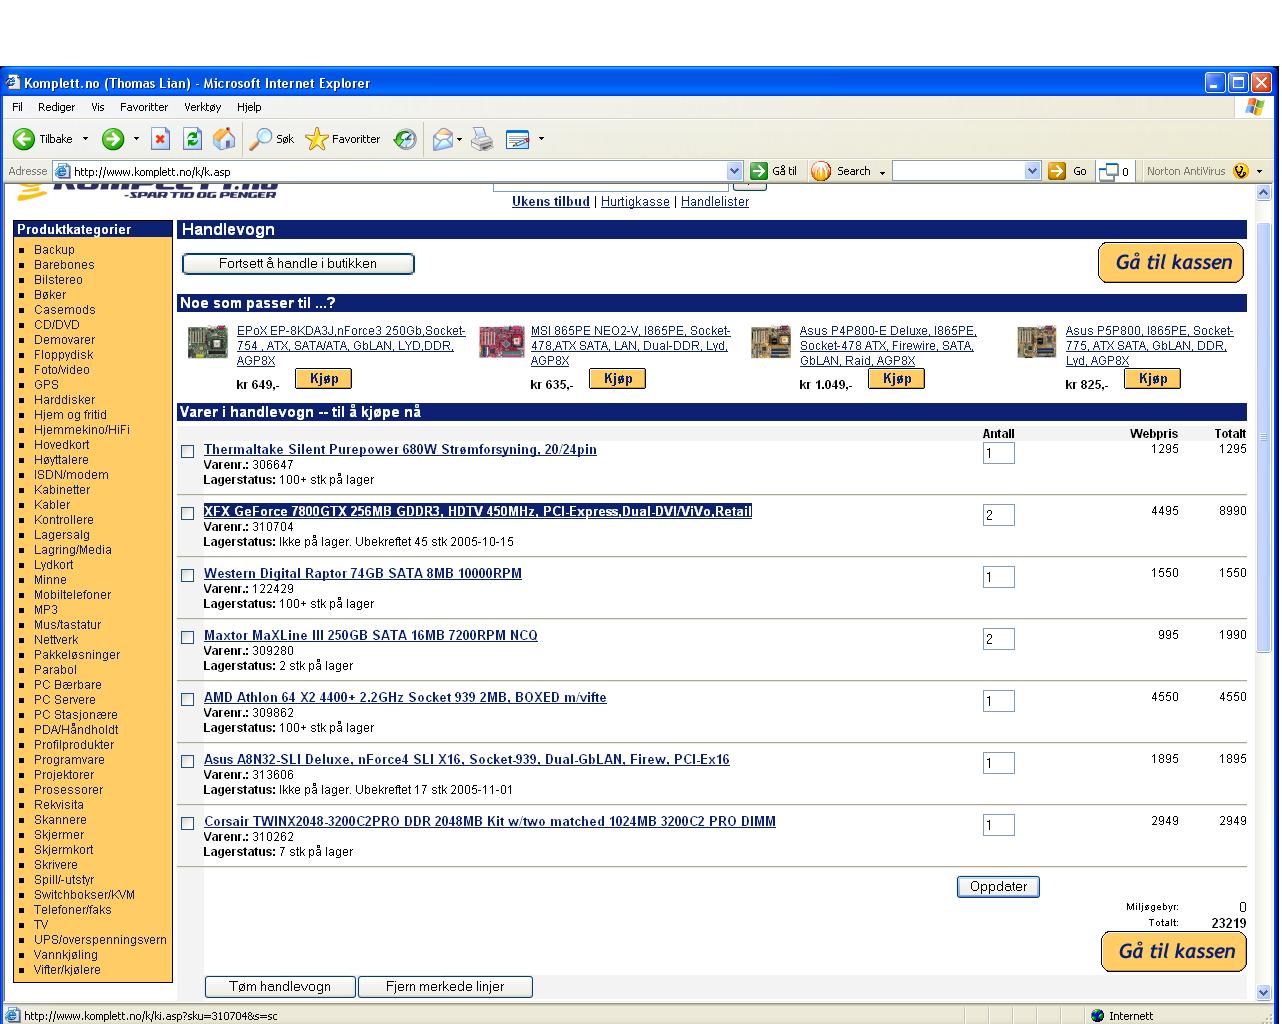Click the MSI 865PE NEO2-V motherboard thumbnail
1282x1024 pixels.
click(x=501, y=342)
